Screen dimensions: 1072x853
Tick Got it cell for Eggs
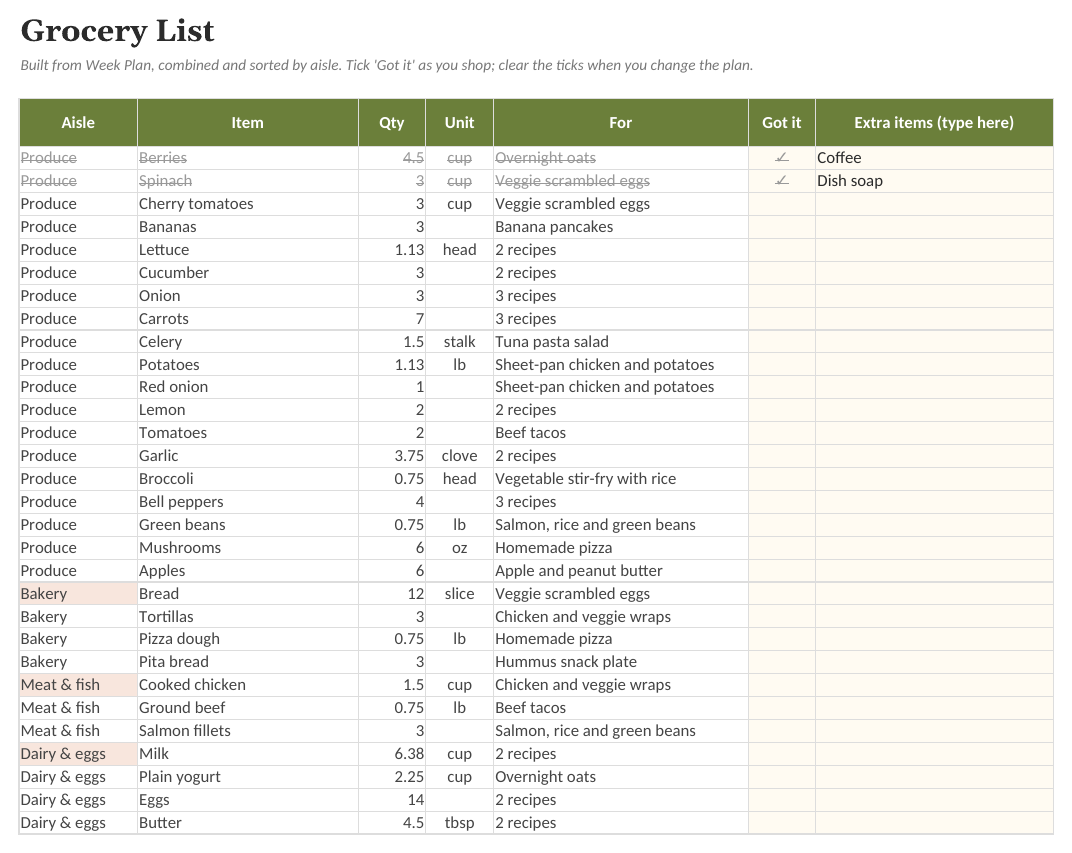pyautogui.click(x=781, y=800)
